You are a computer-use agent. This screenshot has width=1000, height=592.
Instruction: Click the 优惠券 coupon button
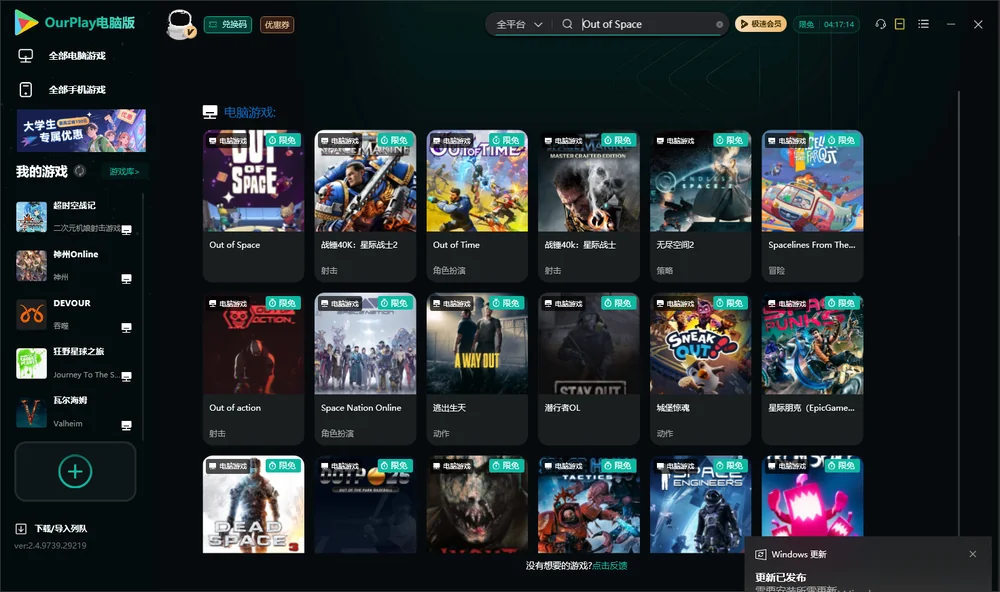pos(277,25)
